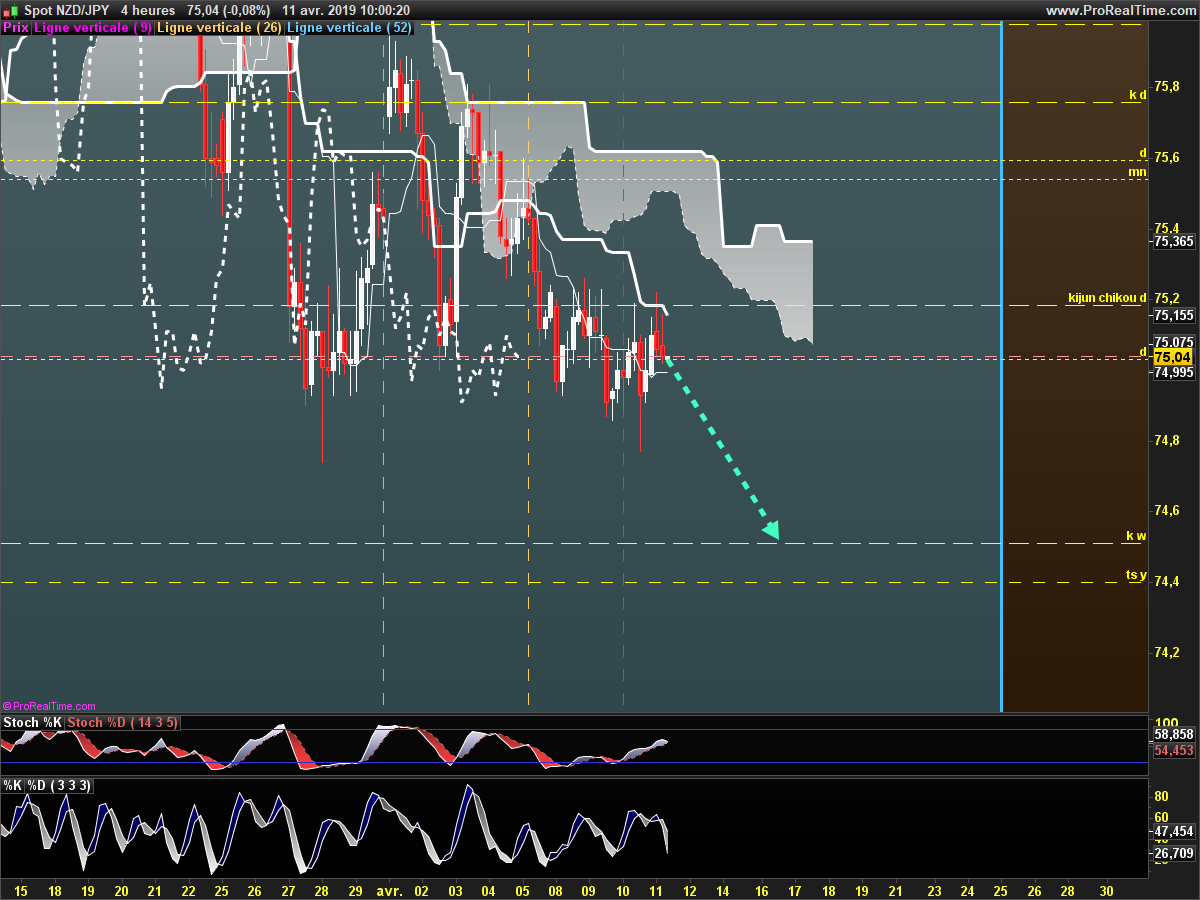Open 'Ligne verticale (52)' settings label
This screenshot has width=1200, height=900.
[x=349, y=28]
